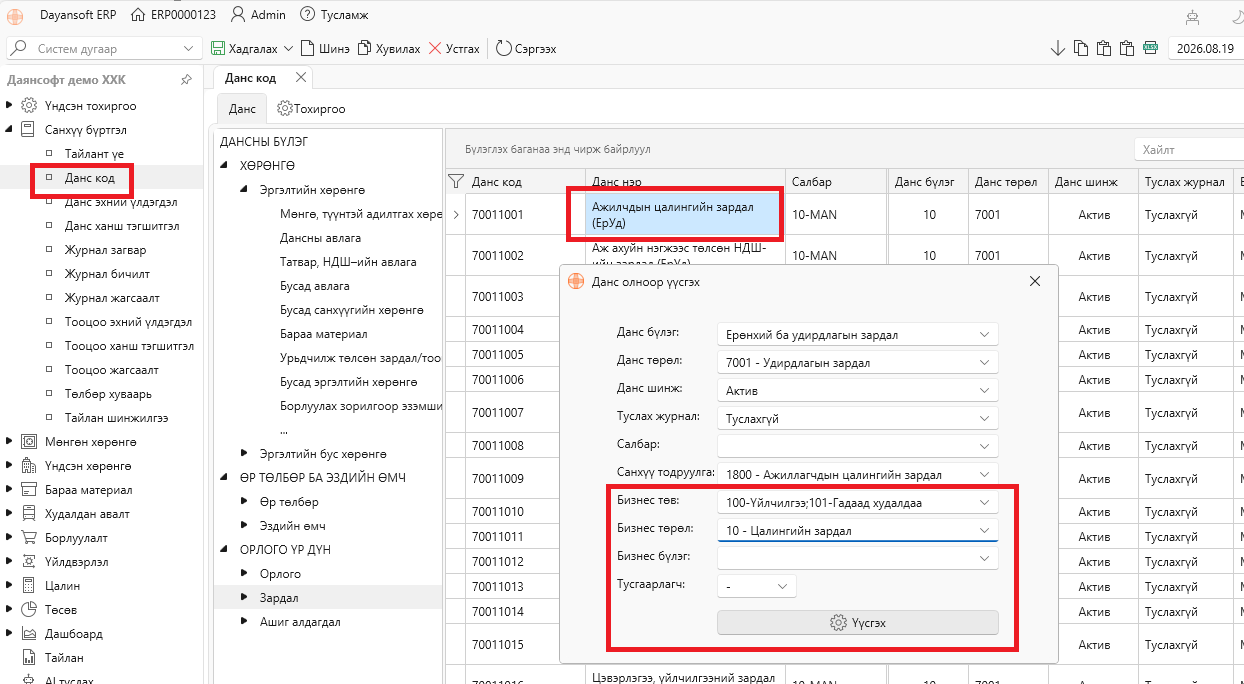The width and height of the screenshot is (1244, 684).
Task: Click the 2026.08.19 date field
Action: pos(1205,48)
